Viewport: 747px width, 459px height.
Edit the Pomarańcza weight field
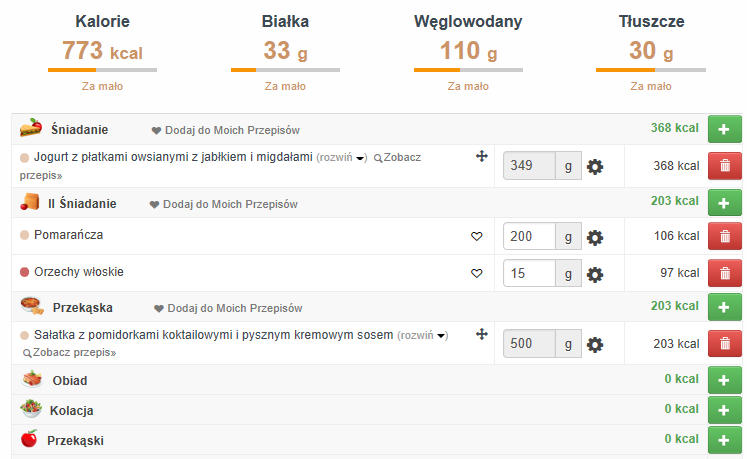(x=529, y=237)
